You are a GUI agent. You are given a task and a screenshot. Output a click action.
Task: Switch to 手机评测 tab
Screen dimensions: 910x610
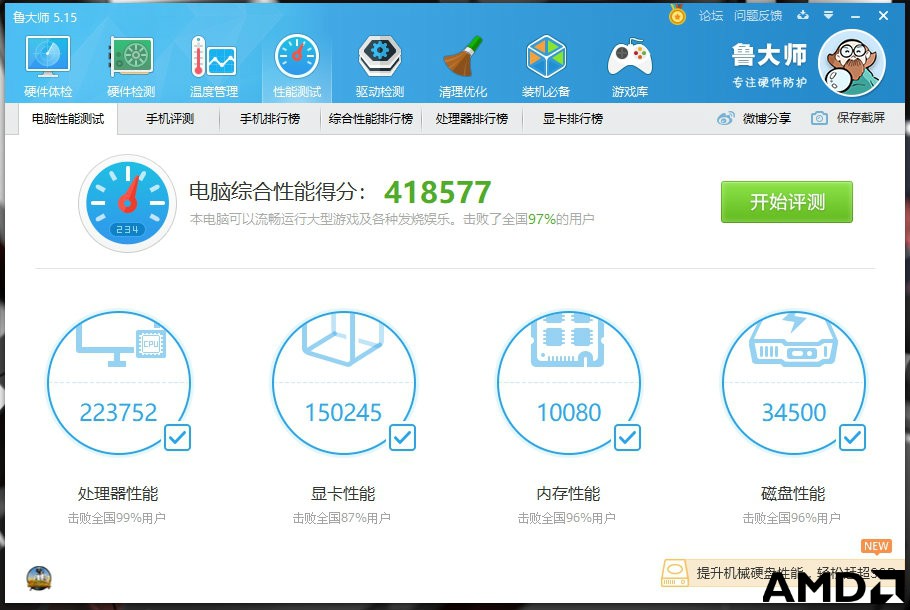169,119
